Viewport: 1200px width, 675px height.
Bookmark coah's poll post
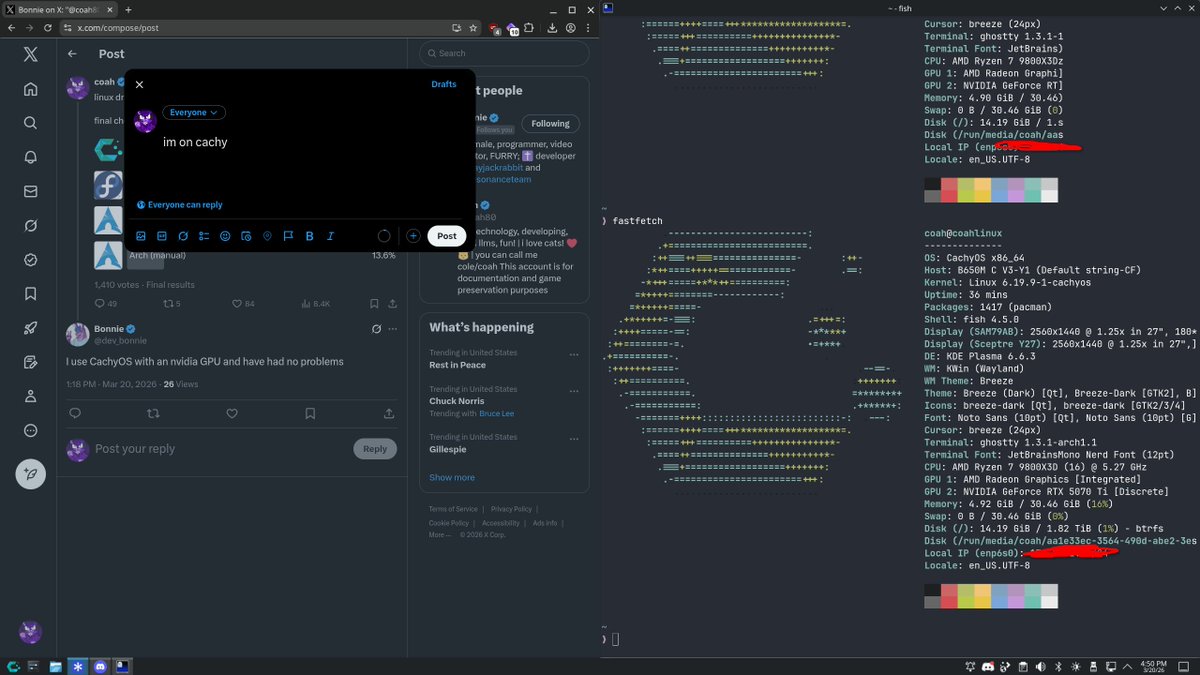pos(374,304)
